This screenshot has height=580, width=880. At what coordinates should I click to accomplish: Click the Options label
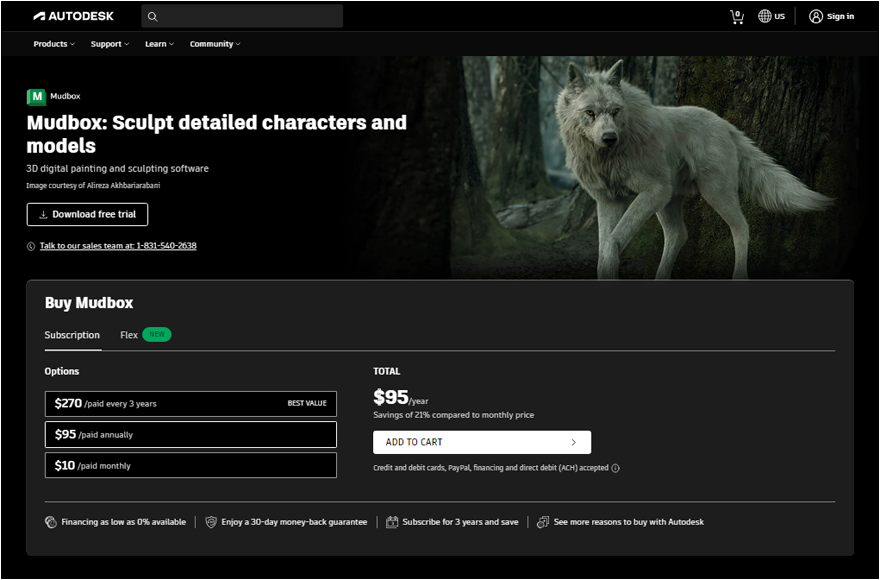(x=62, y=372)
